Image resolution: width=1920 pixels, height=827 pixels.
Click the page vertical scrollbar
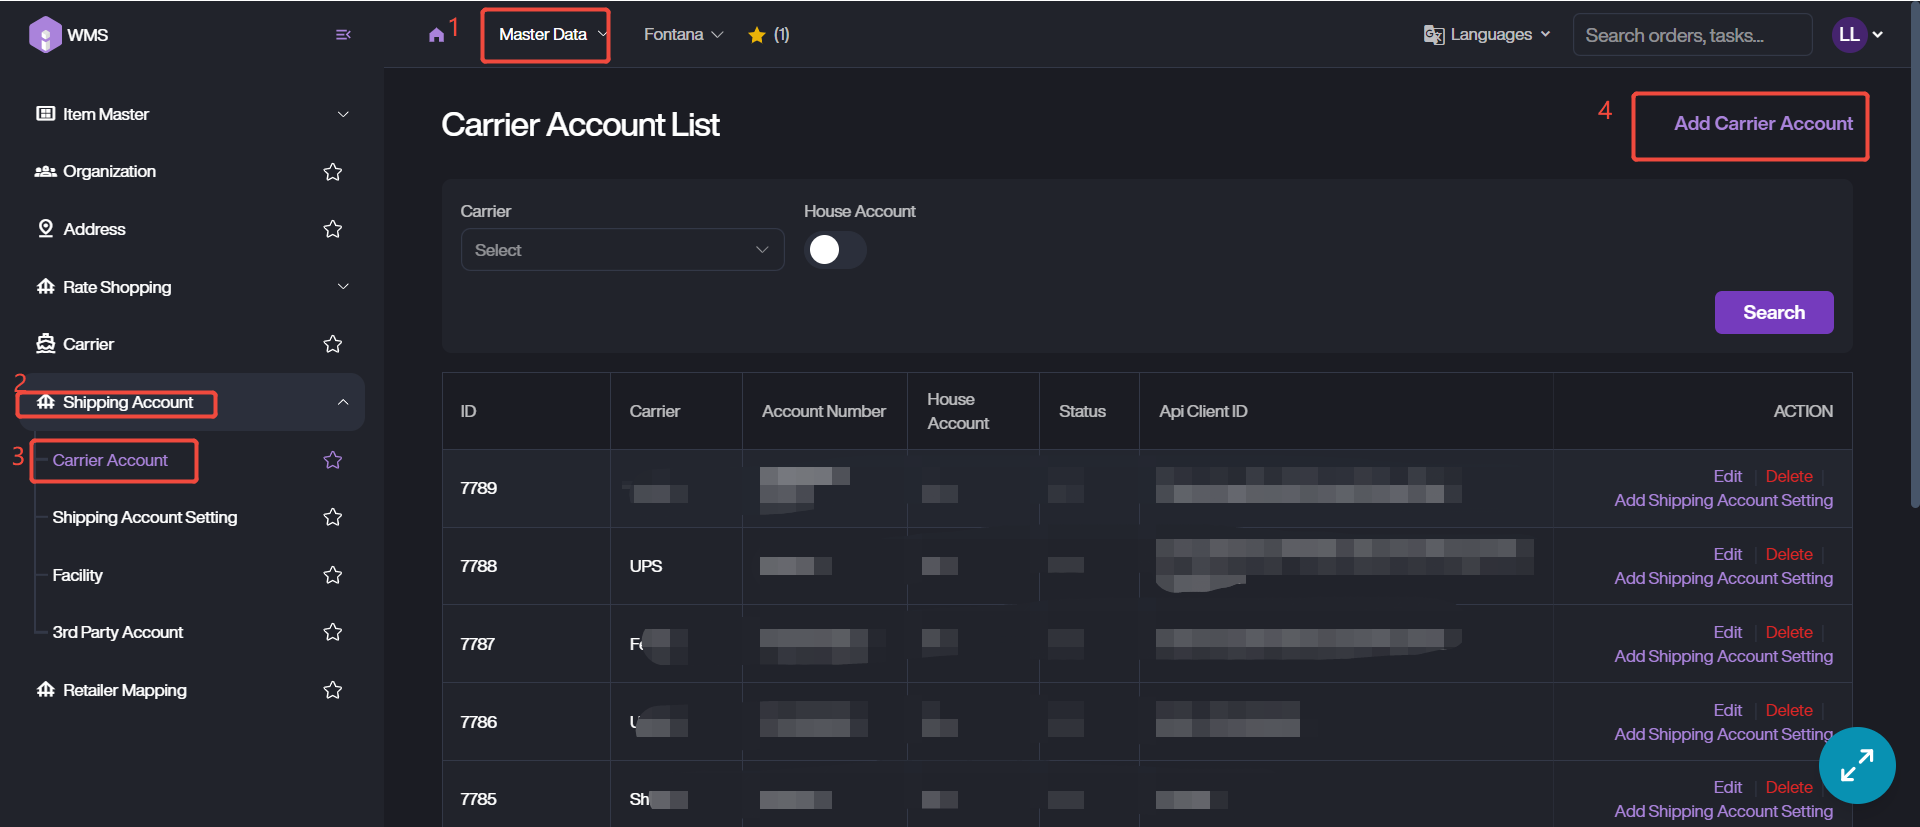1914,250
